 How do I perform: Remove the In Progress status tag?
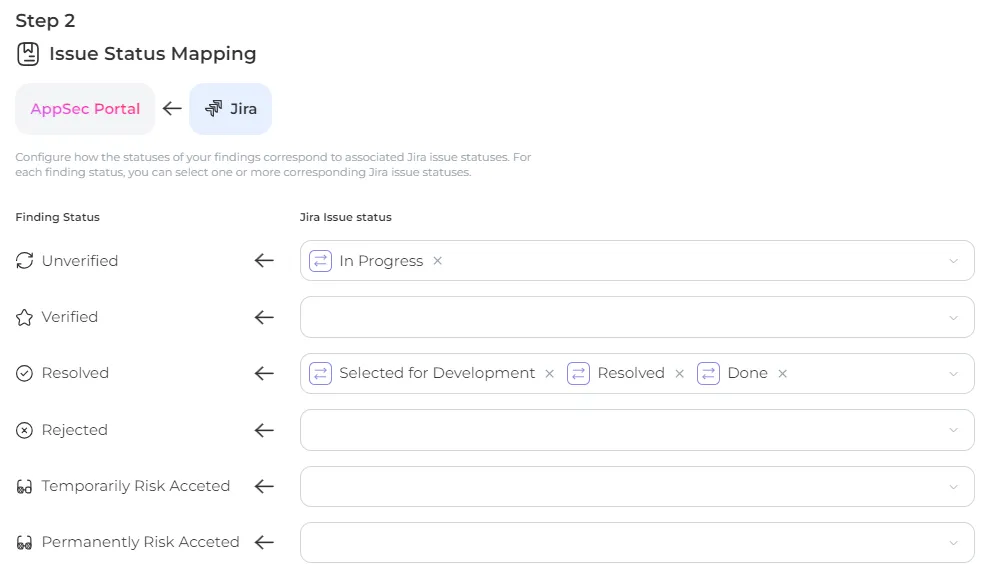437,261
